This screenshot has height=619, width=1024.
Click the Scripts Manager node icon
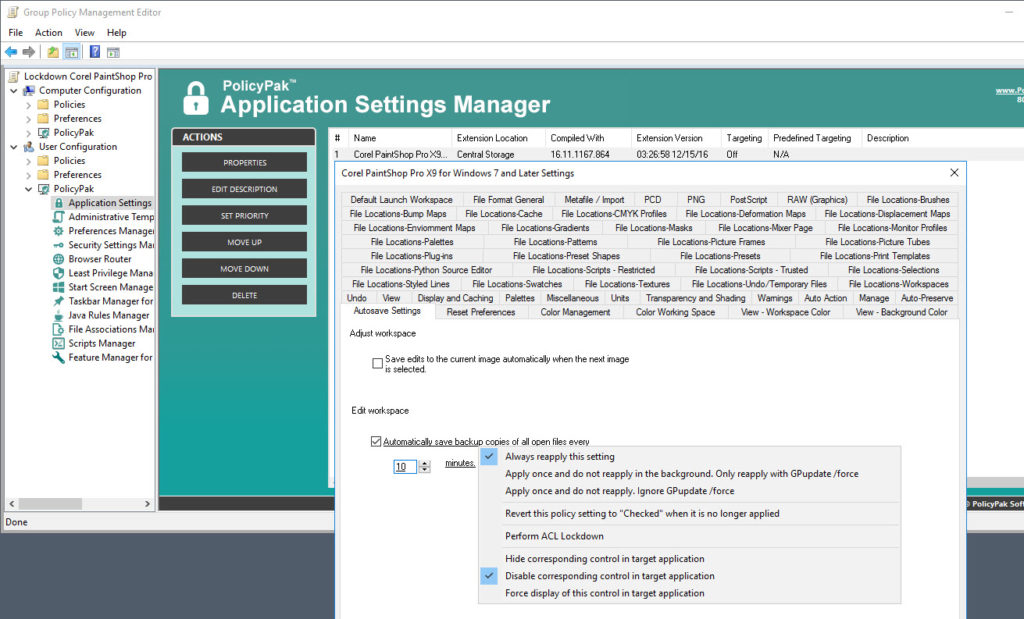pyautogui.click(x=58, y=343)
